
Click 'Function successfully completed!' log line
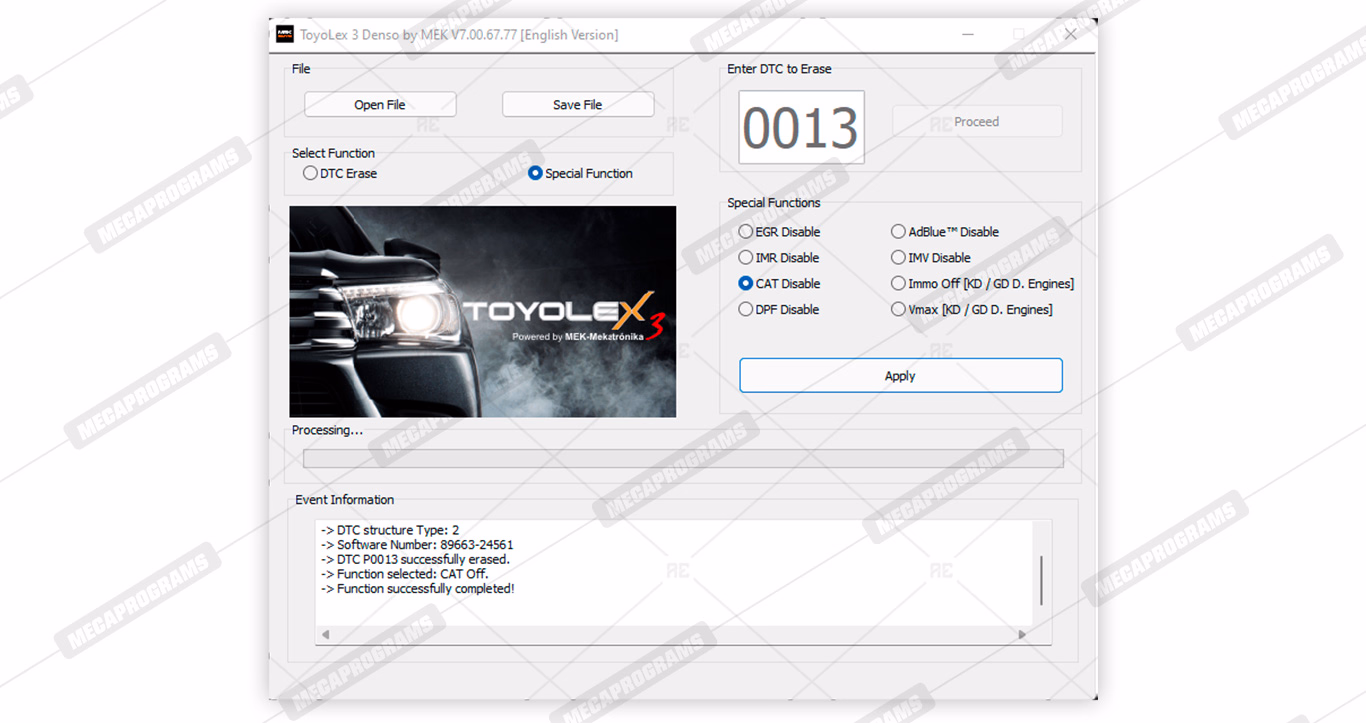click(418, 589)
